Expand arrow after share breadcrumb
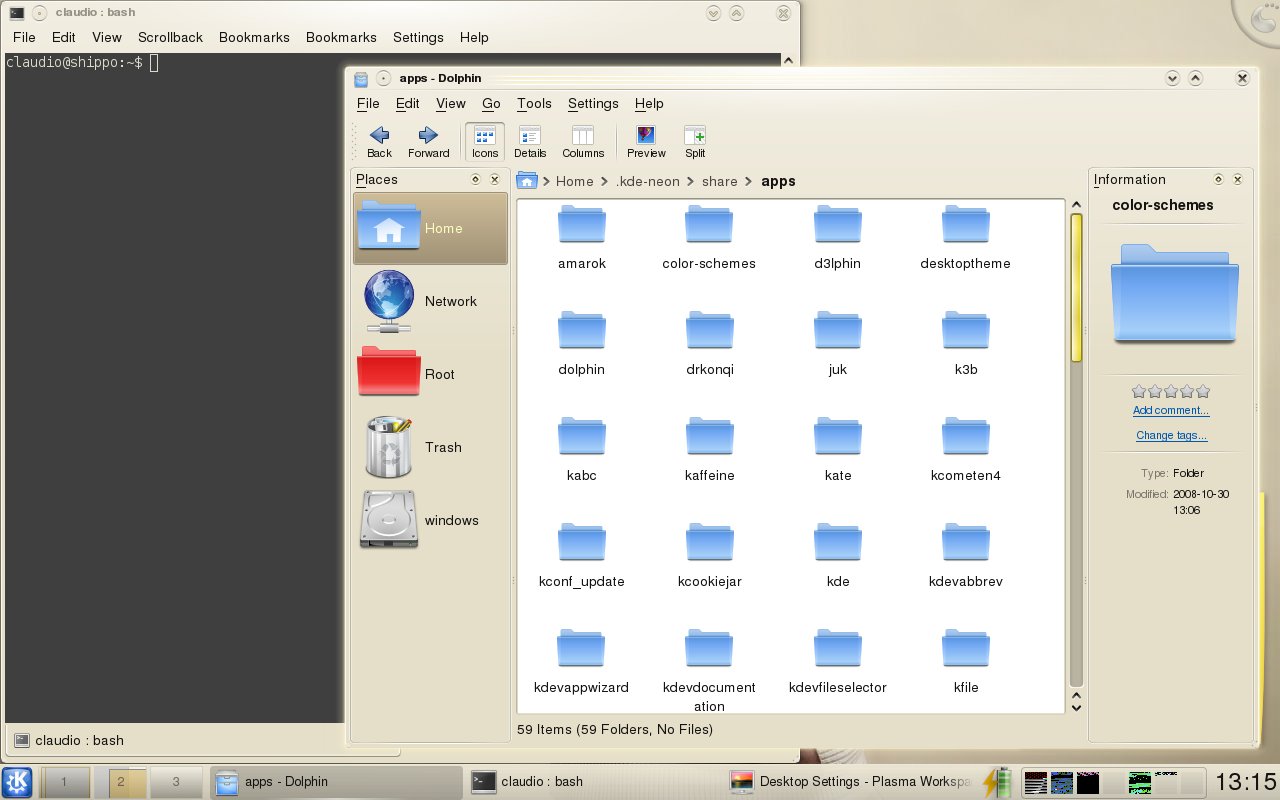1280x800 pixels. tap(749, 181)
